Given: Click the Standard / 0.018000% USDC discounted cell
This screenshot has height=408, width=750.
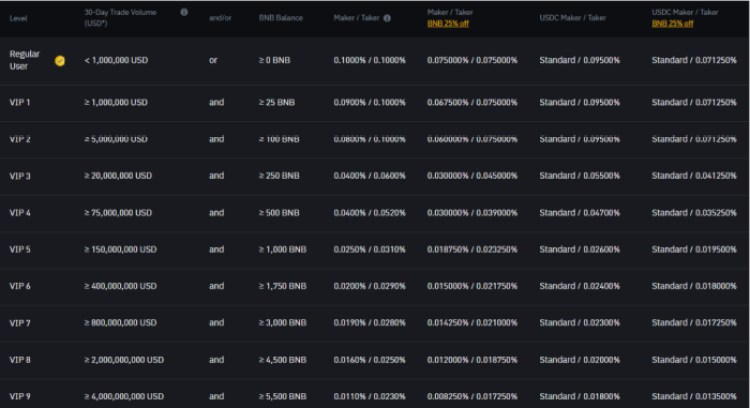Looking at the screenshot, I should pos(694,286).
